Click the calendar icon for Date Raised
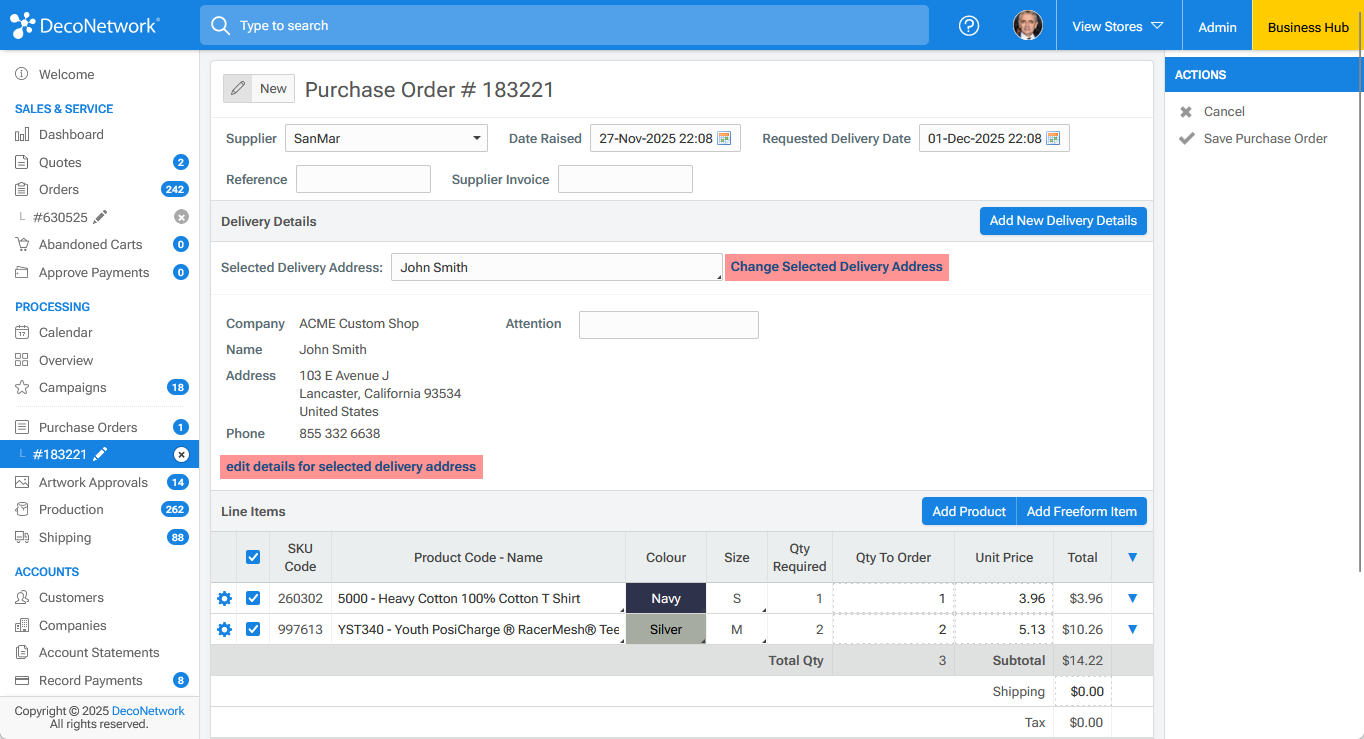The width and height of the screenshot is (1364, 739). [x=728, y=137]
